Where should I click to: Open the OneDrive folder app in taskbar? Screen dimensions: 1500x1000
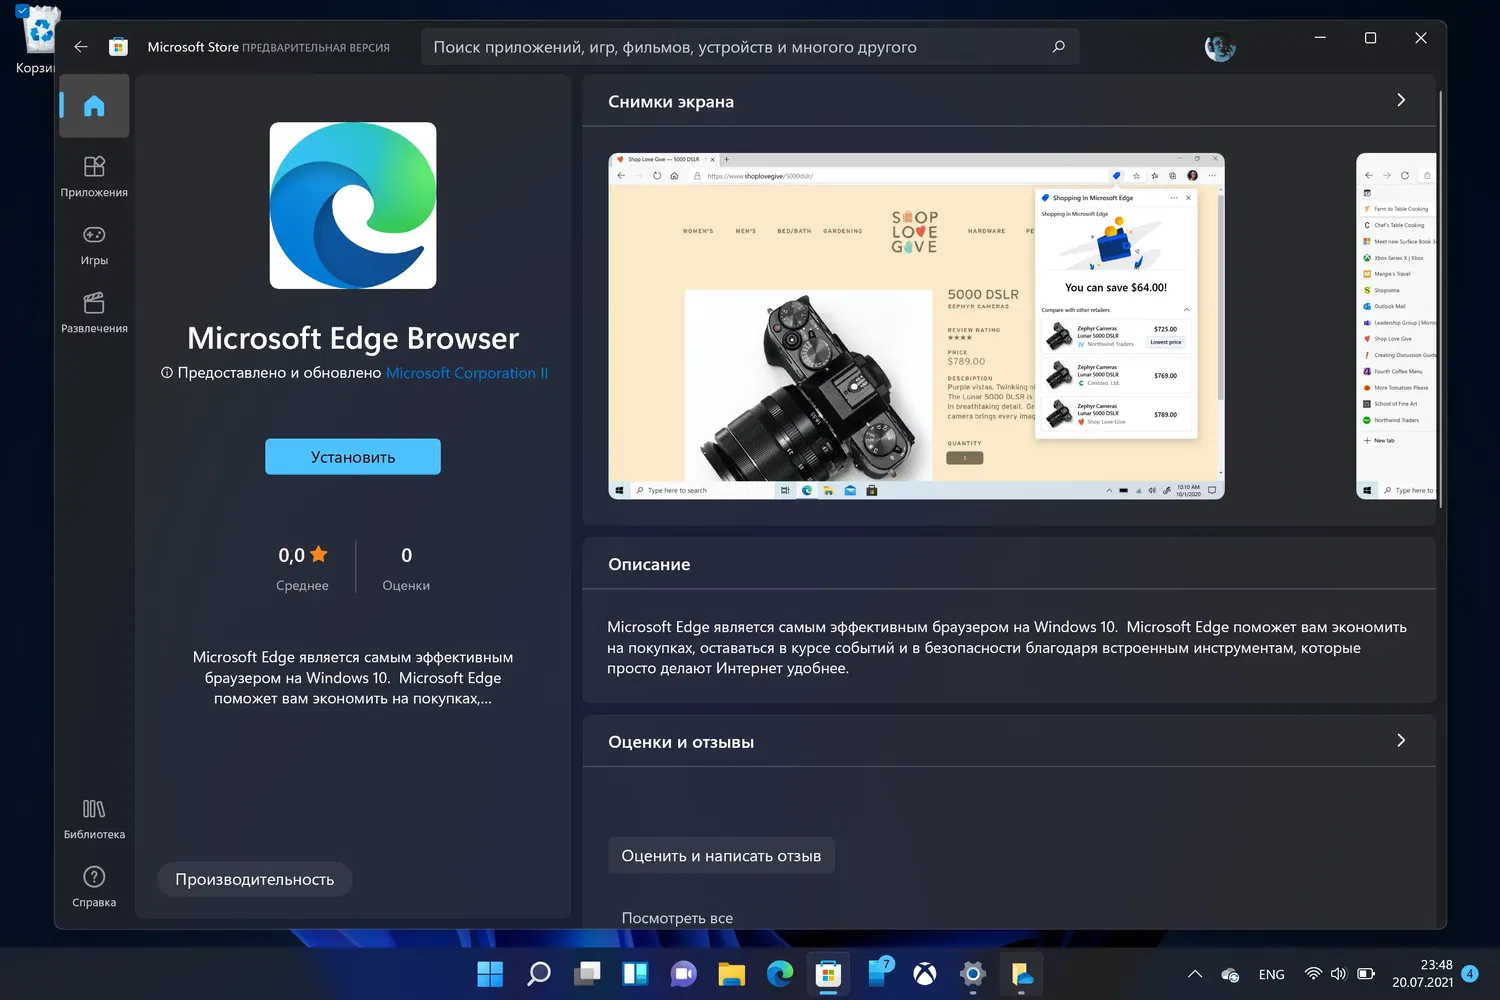tap(1021, 973)
